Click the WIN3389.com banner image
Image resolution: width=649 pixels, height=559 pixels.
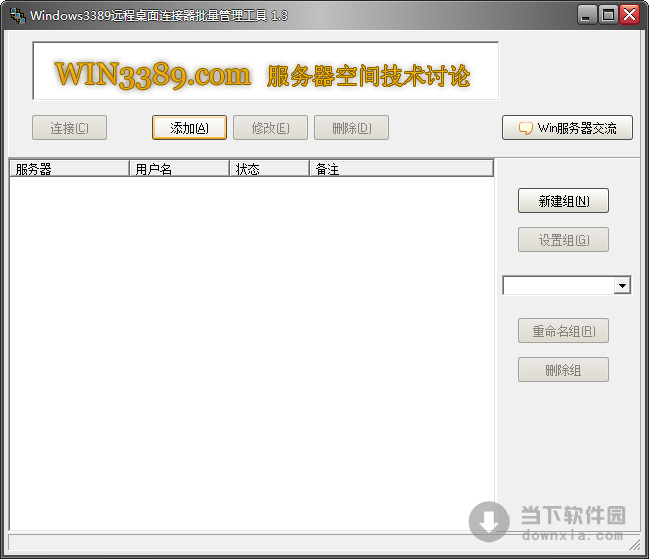pos(266,71)
